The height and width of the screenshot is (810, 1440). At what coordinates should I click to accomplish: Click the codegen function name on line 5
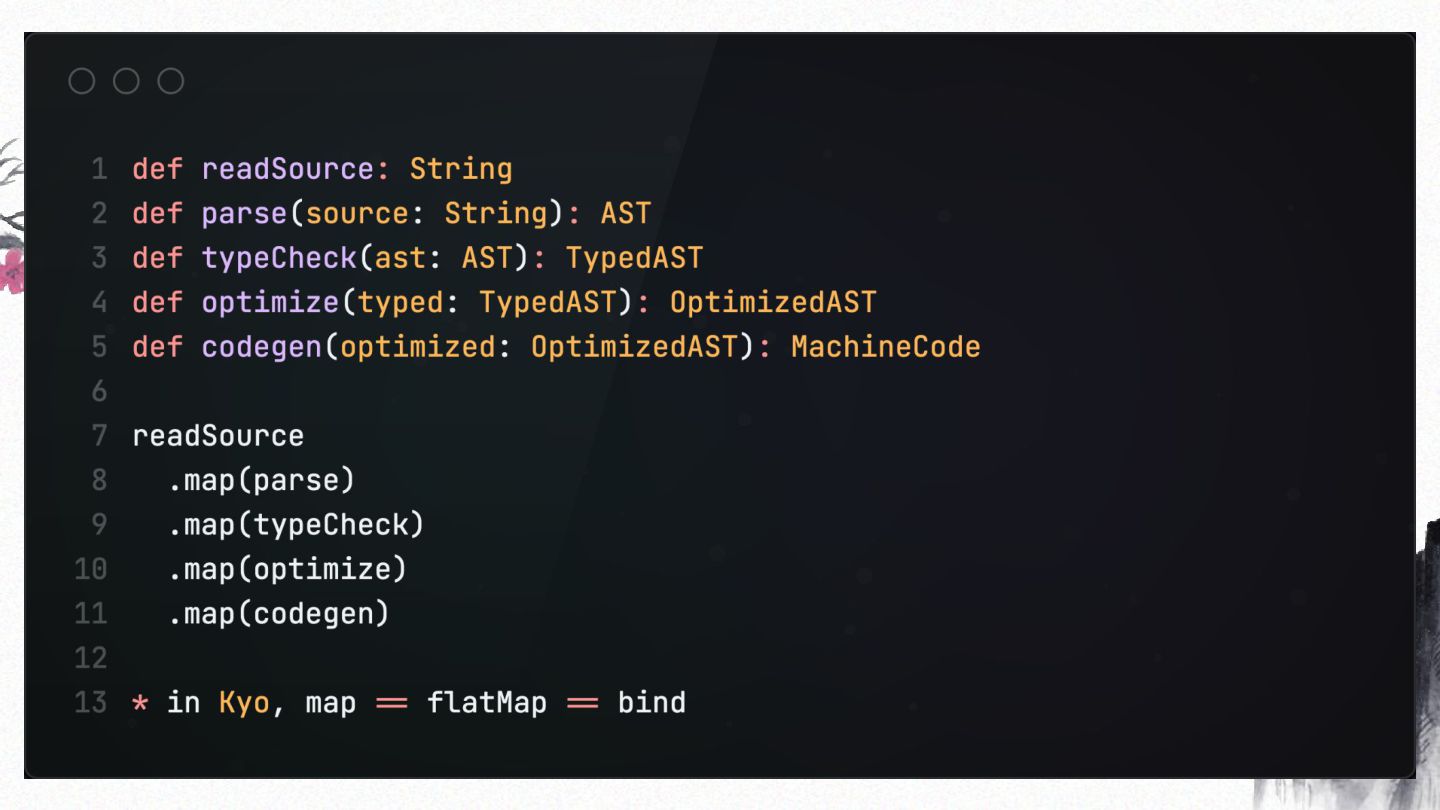[x=262, y=347]
